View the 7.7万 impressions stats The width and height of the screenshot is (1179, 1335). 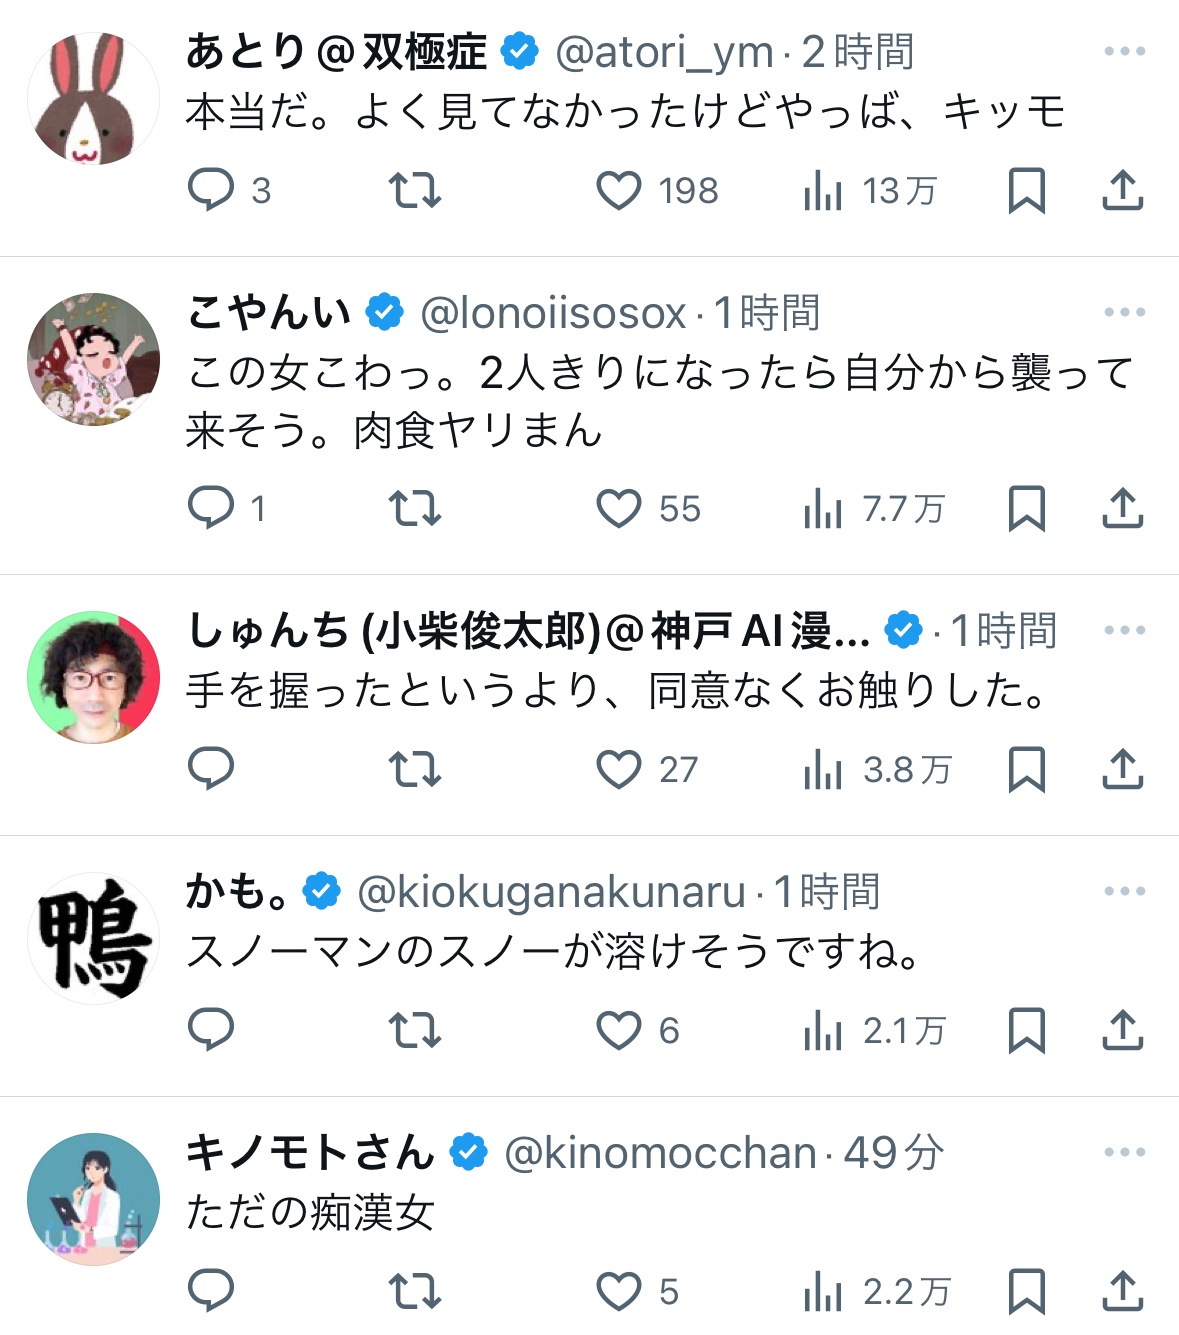tap(874, 509)
